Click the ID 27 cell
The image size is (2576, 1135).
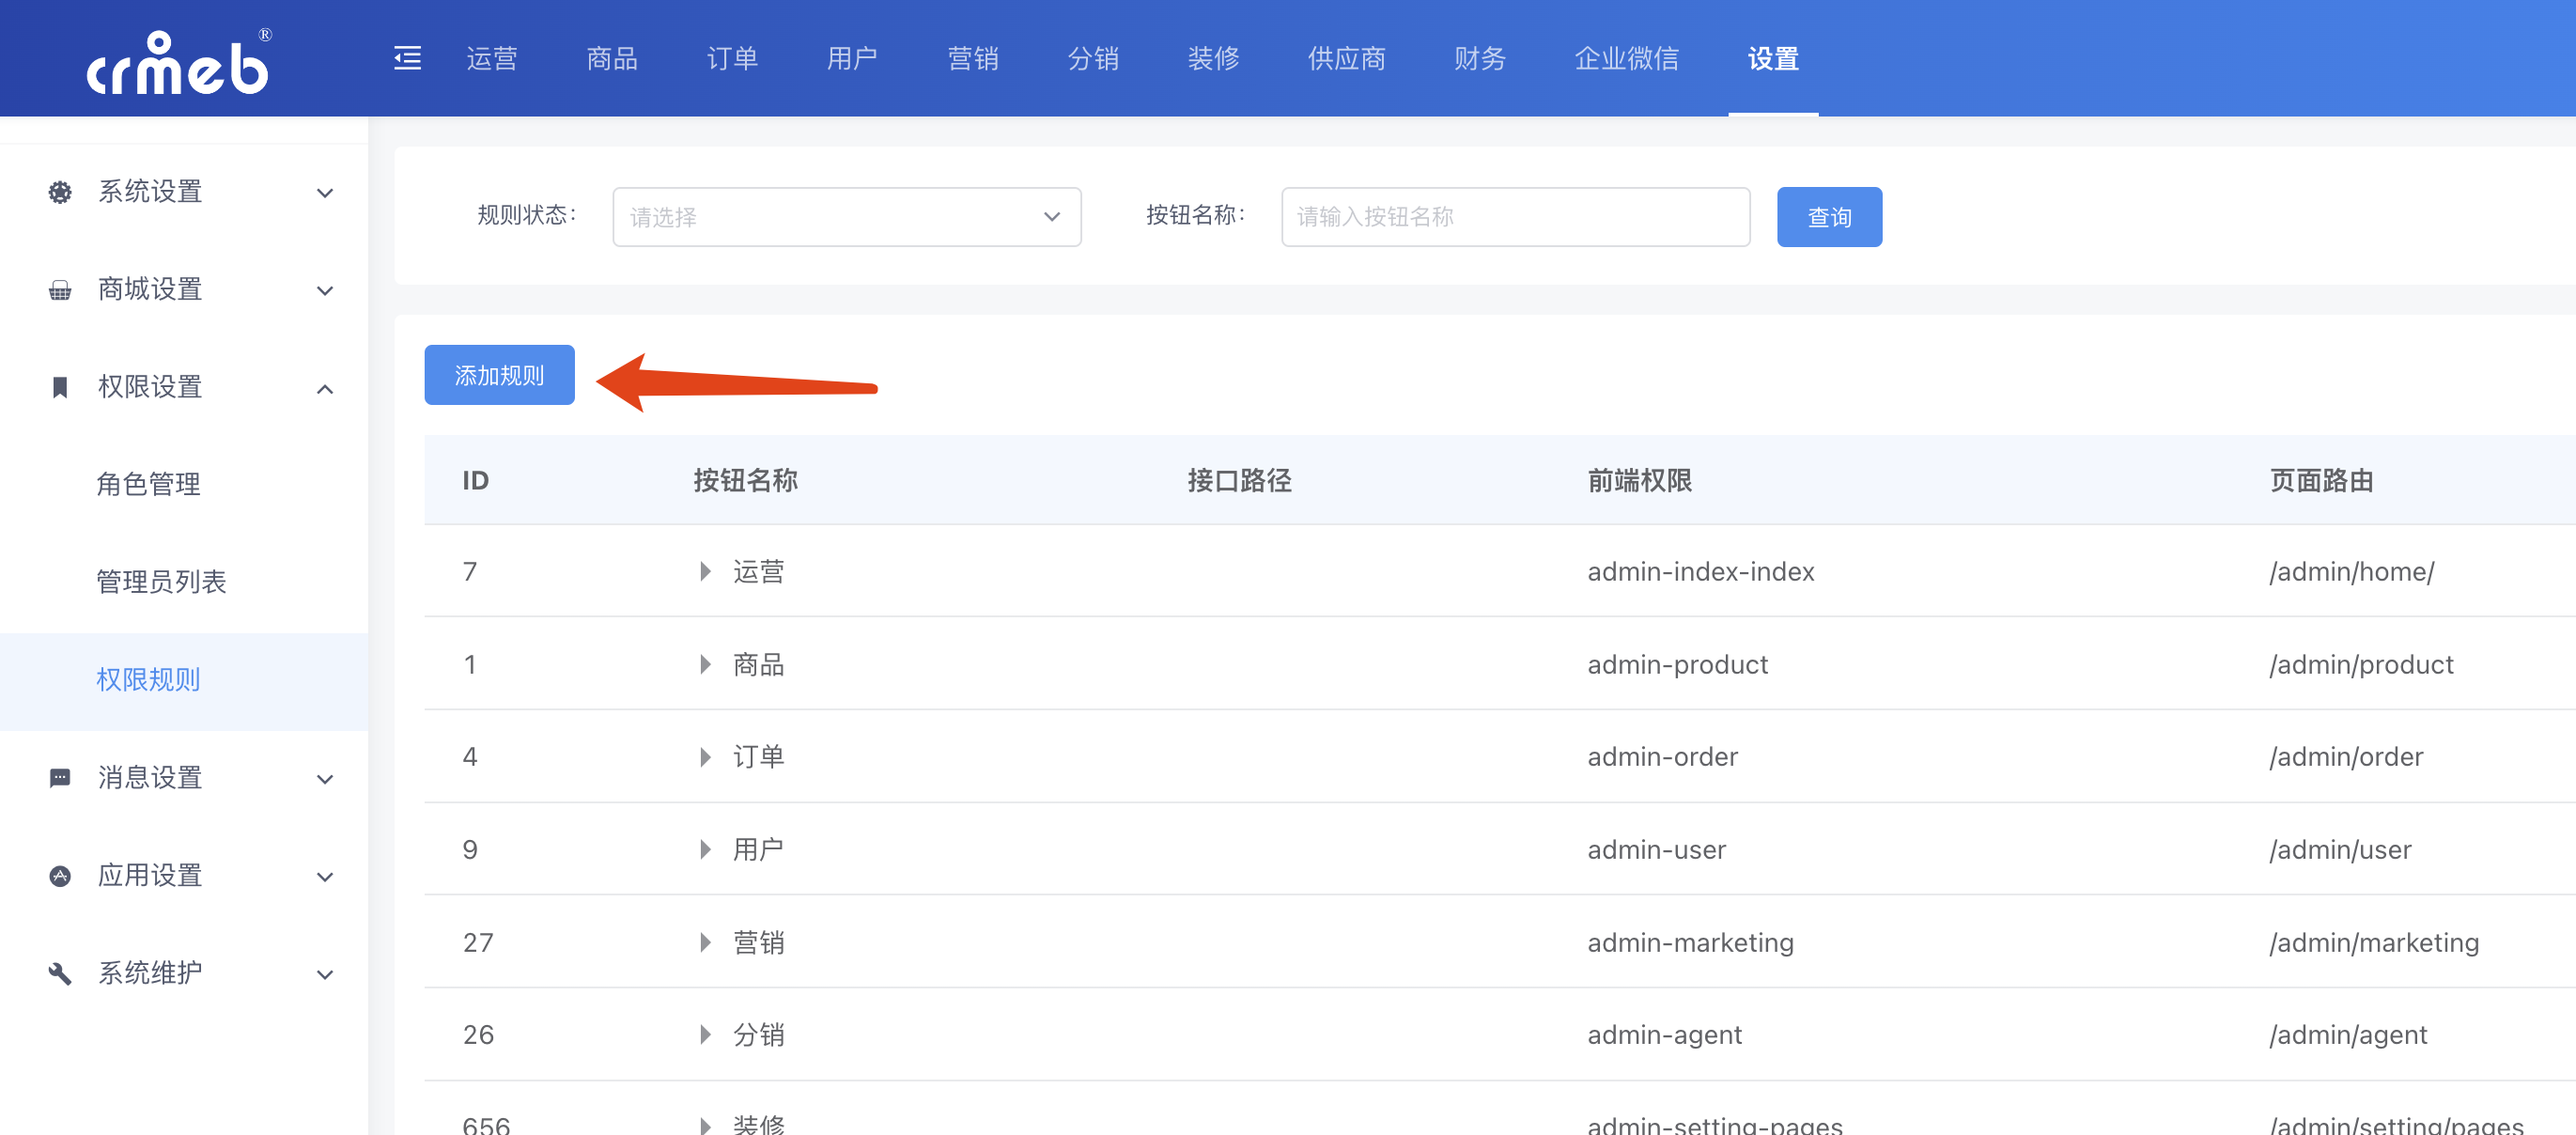[478, 943]
